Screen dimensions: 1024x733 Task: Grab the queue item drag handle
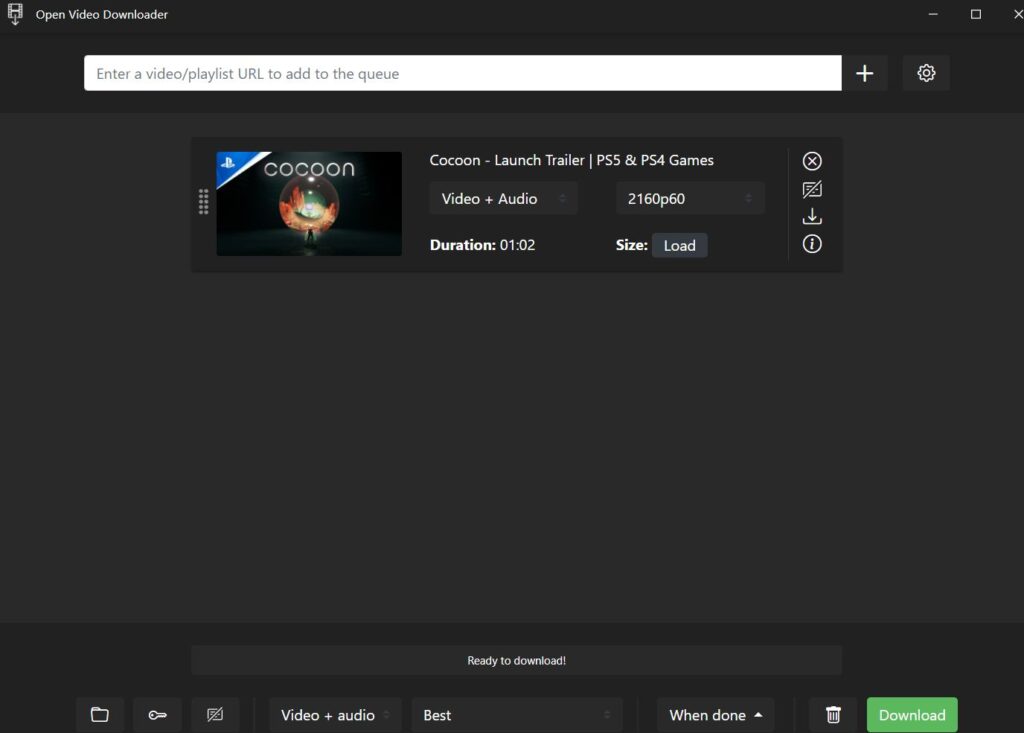[203, 202]
